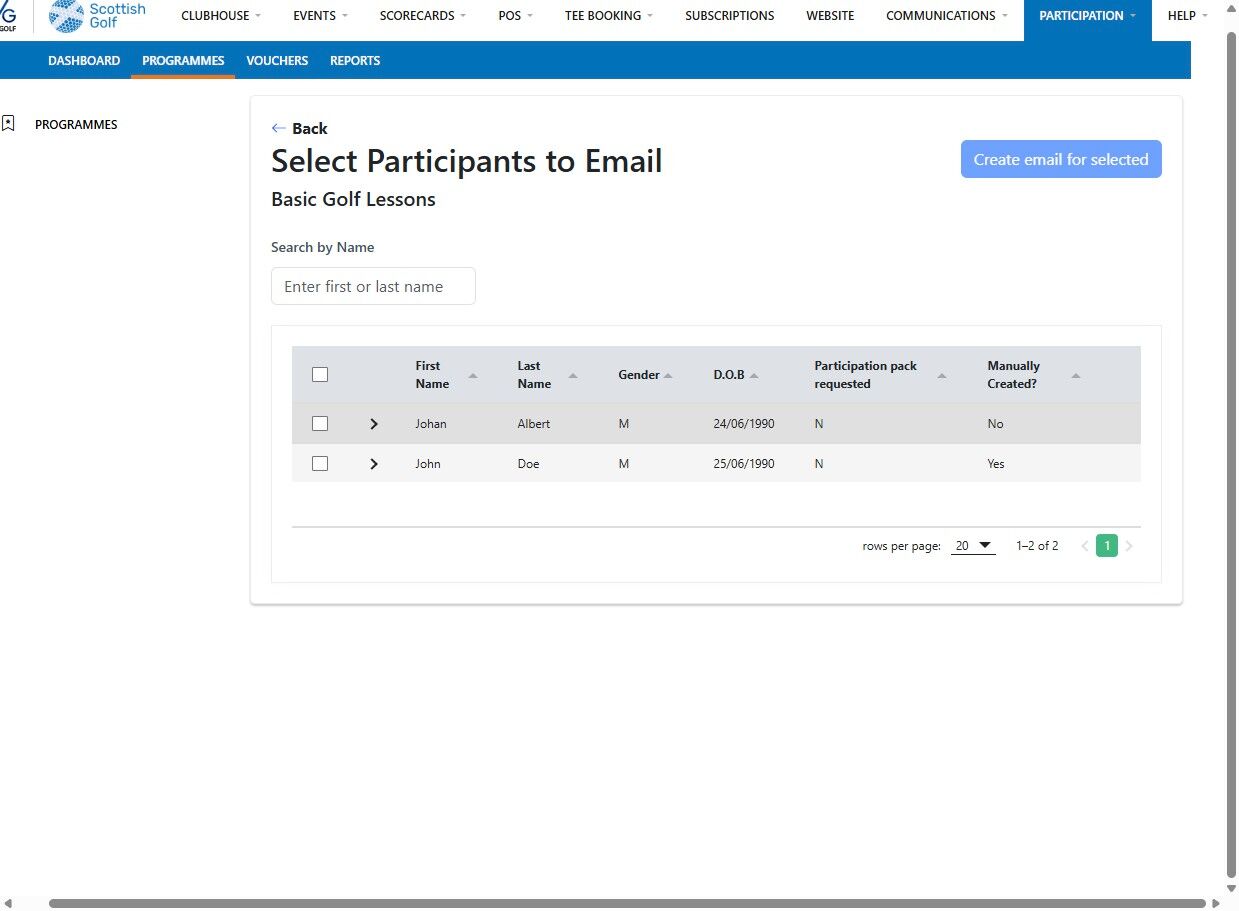Open the Events dropdown menu
Screen dimensions: 1239x911
[320, 16]
